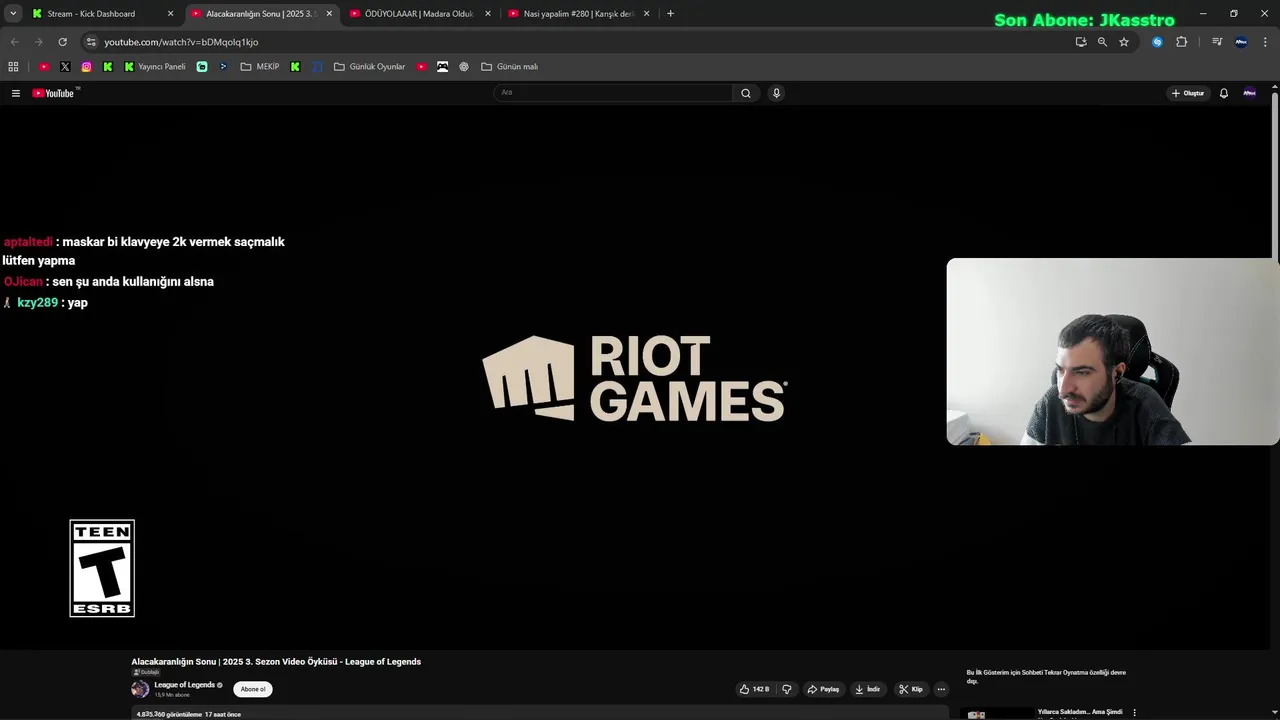Open the apps grid in bookmarks bar
This screenshot has height=720, width=1280.
click(13, 67)
